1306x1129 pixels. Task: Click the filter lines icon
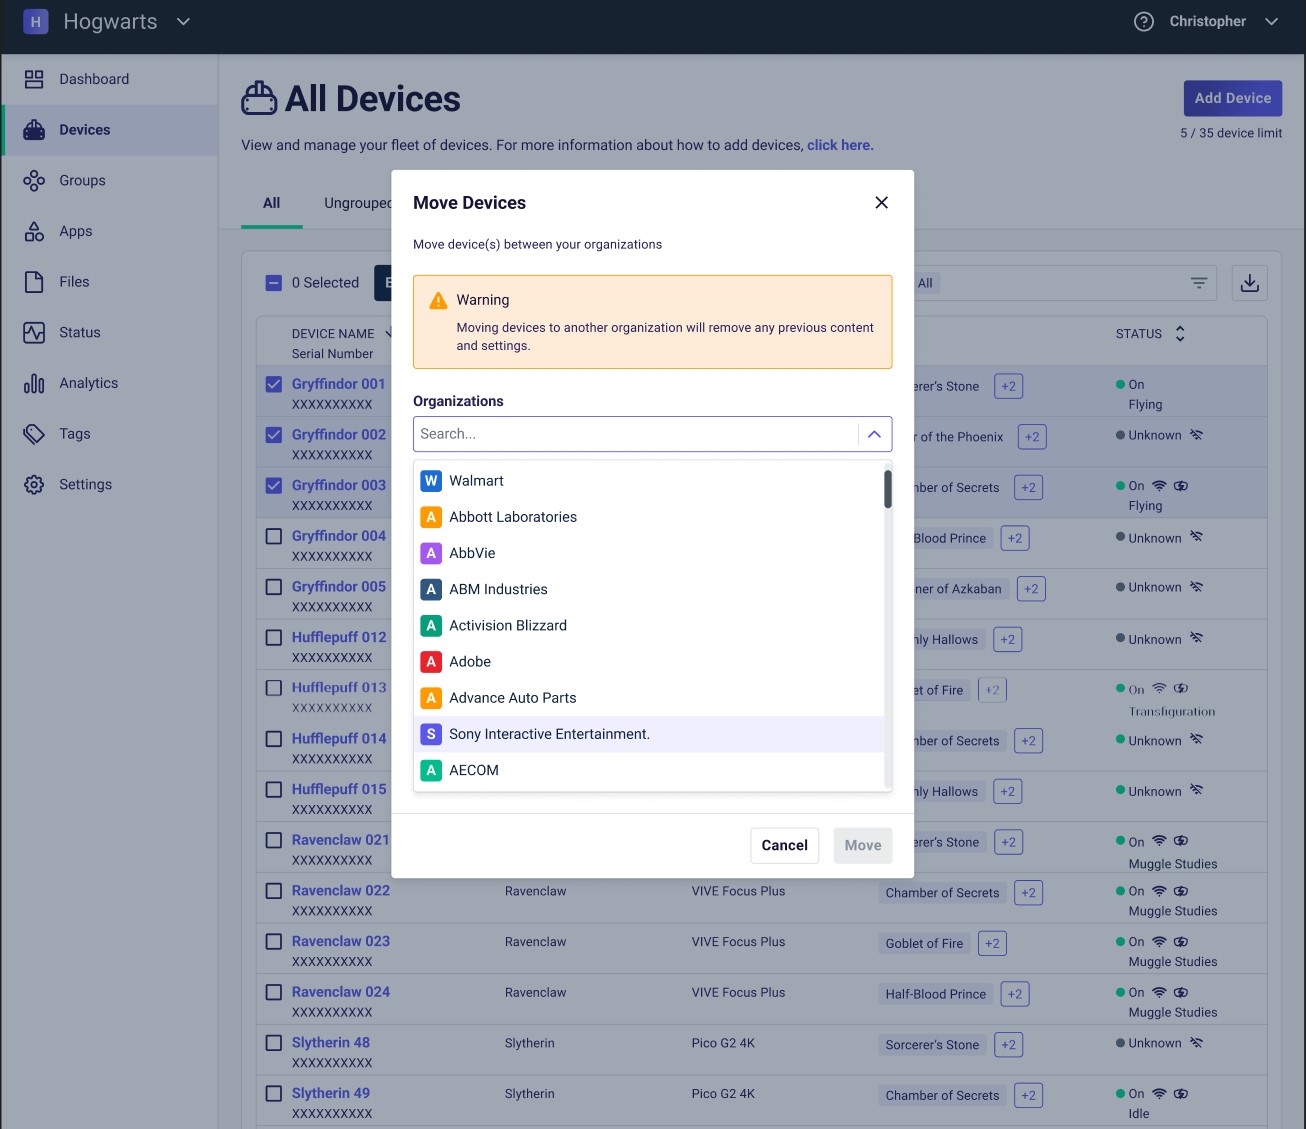coord(1199,283)
